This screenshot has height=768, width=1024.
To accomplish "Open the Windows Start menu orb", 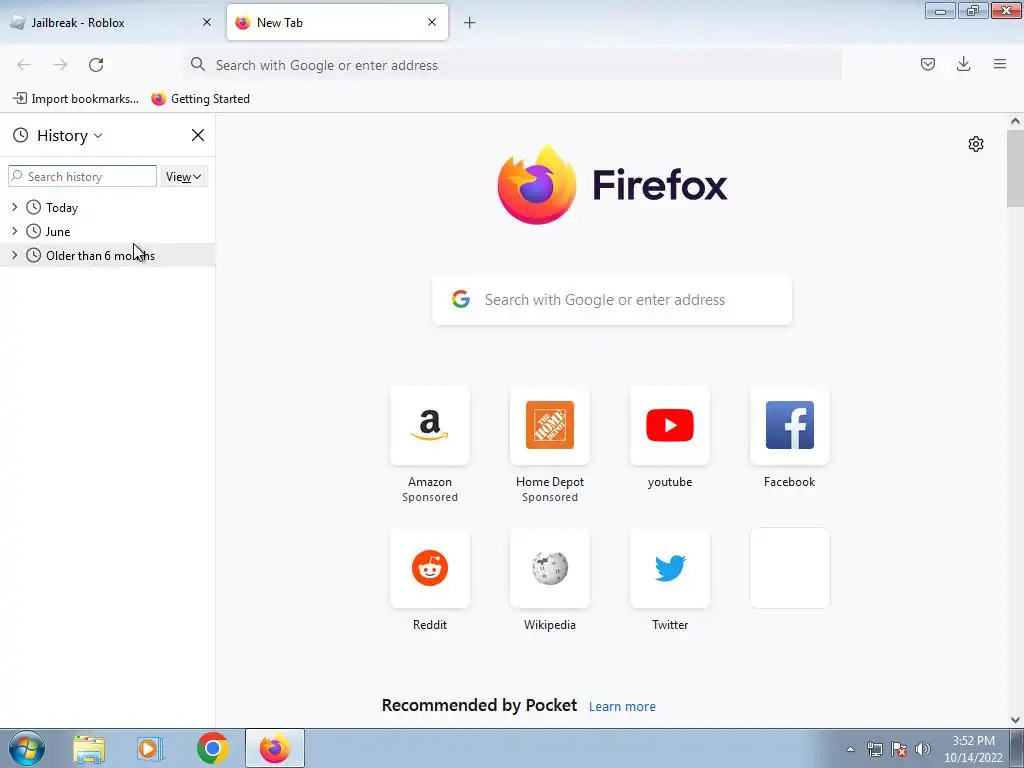I will (x=27, y=748).
